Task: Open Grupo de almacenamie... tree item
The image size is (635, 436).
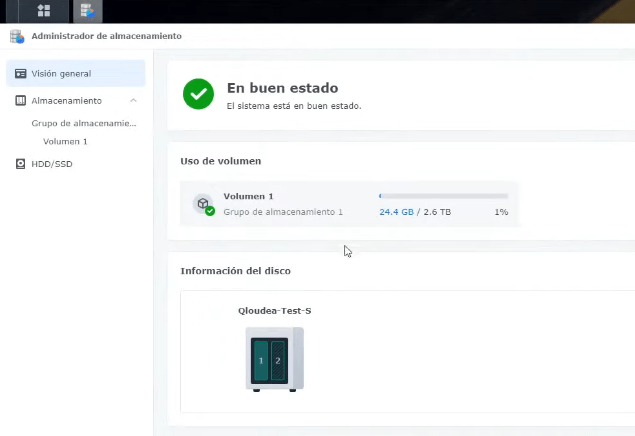Action: pyautogui.click(x=84, y=123)
